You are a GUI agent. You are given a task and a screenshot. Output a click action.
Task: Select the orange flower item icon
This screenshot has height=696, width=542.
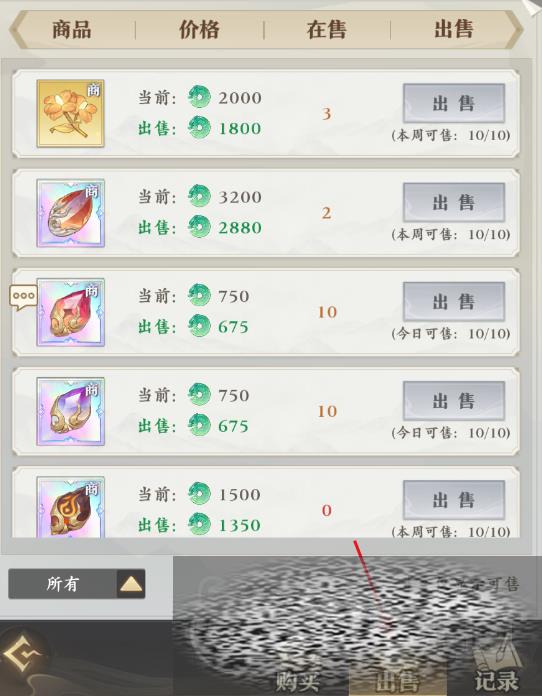70,114
